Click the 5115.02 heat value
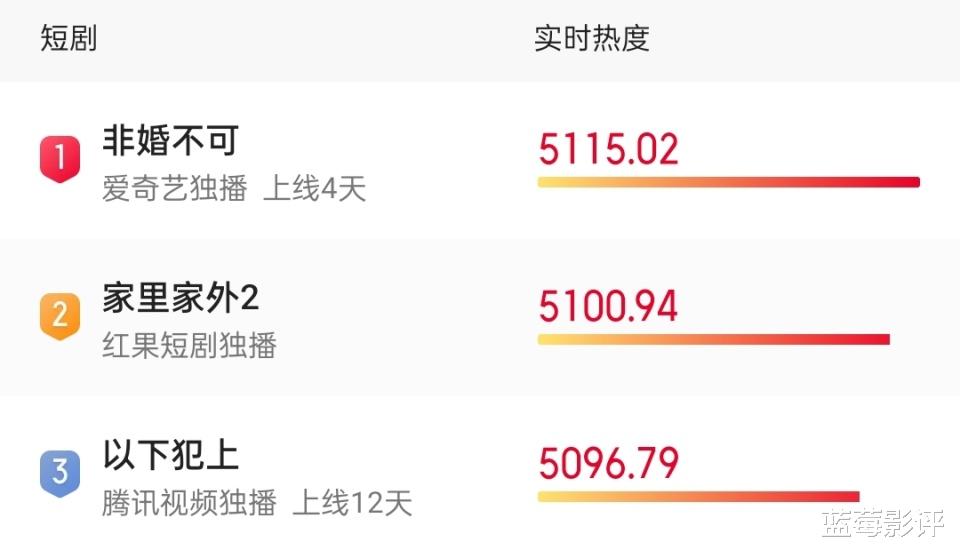Viewport: 960px width, 558px height. coord(608,150)
